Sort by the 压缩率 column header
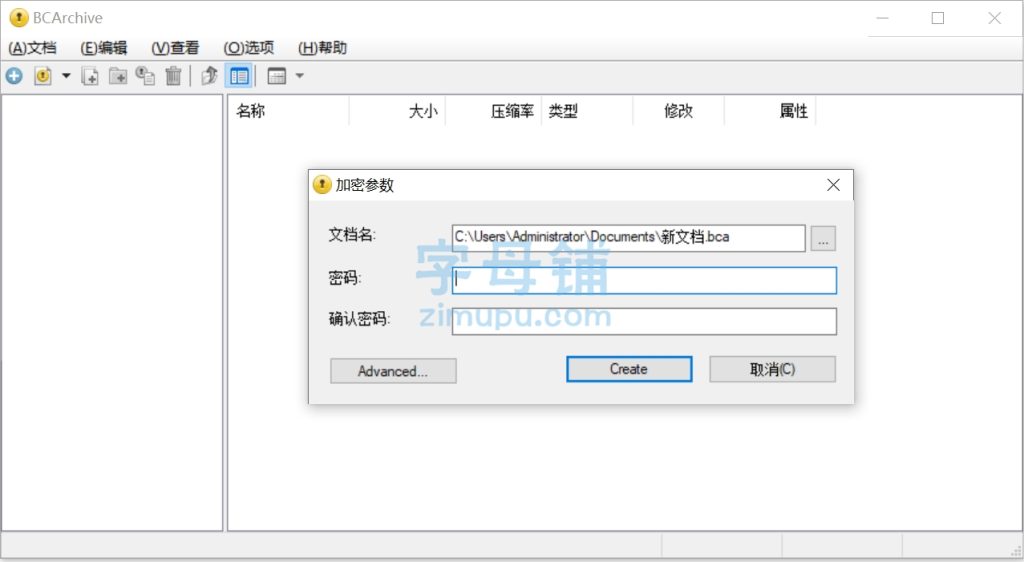This screenshot has height=562, width=1024. click(x=493, y=111)
